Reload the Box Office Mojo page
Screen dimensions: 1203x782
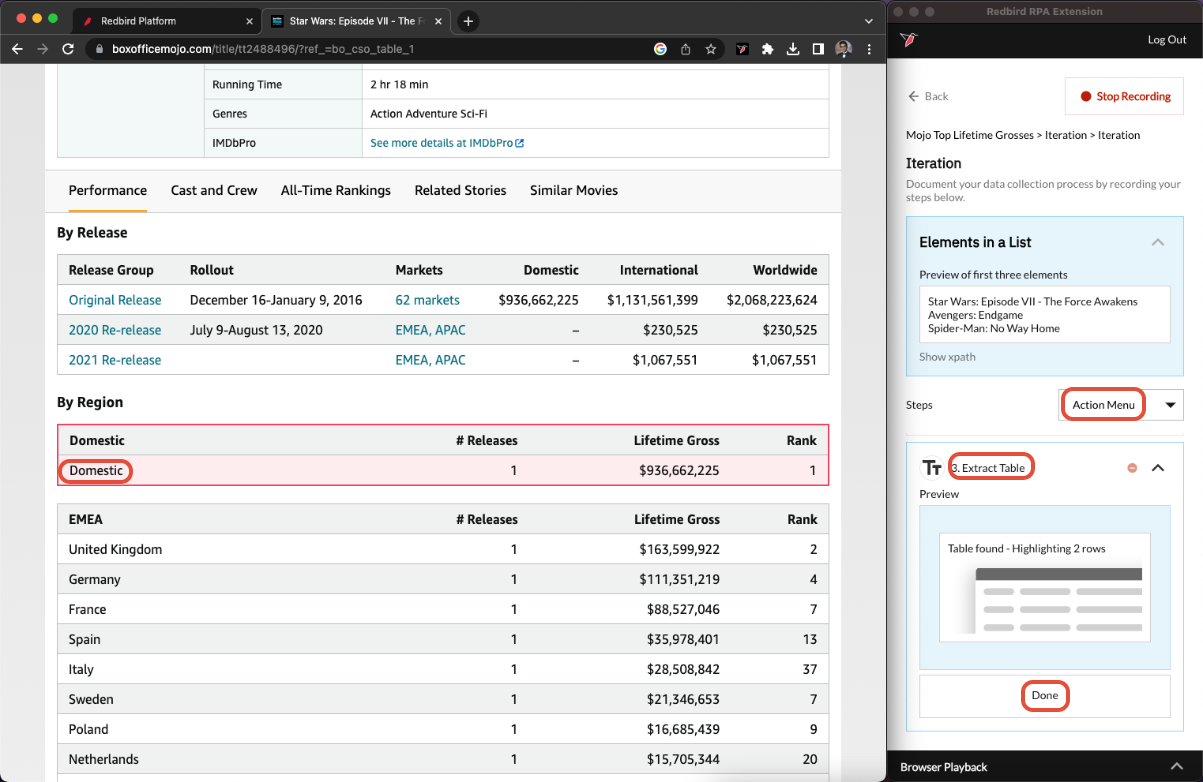click(68, 48)
